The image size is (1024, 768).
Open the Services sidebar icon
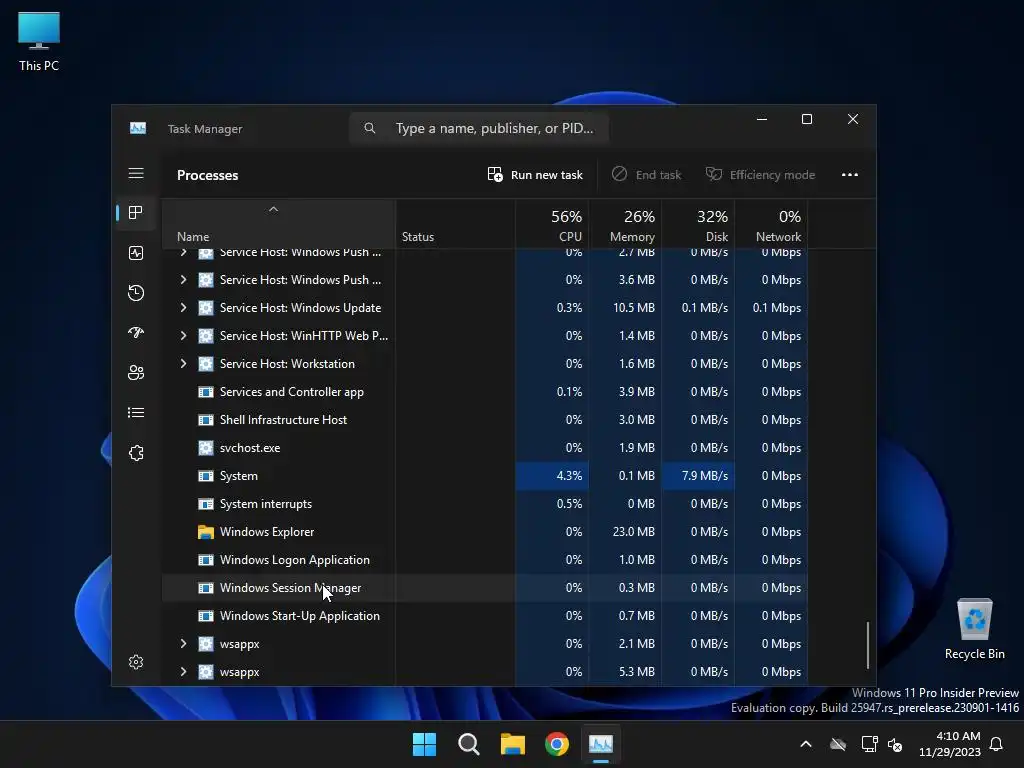136,453
